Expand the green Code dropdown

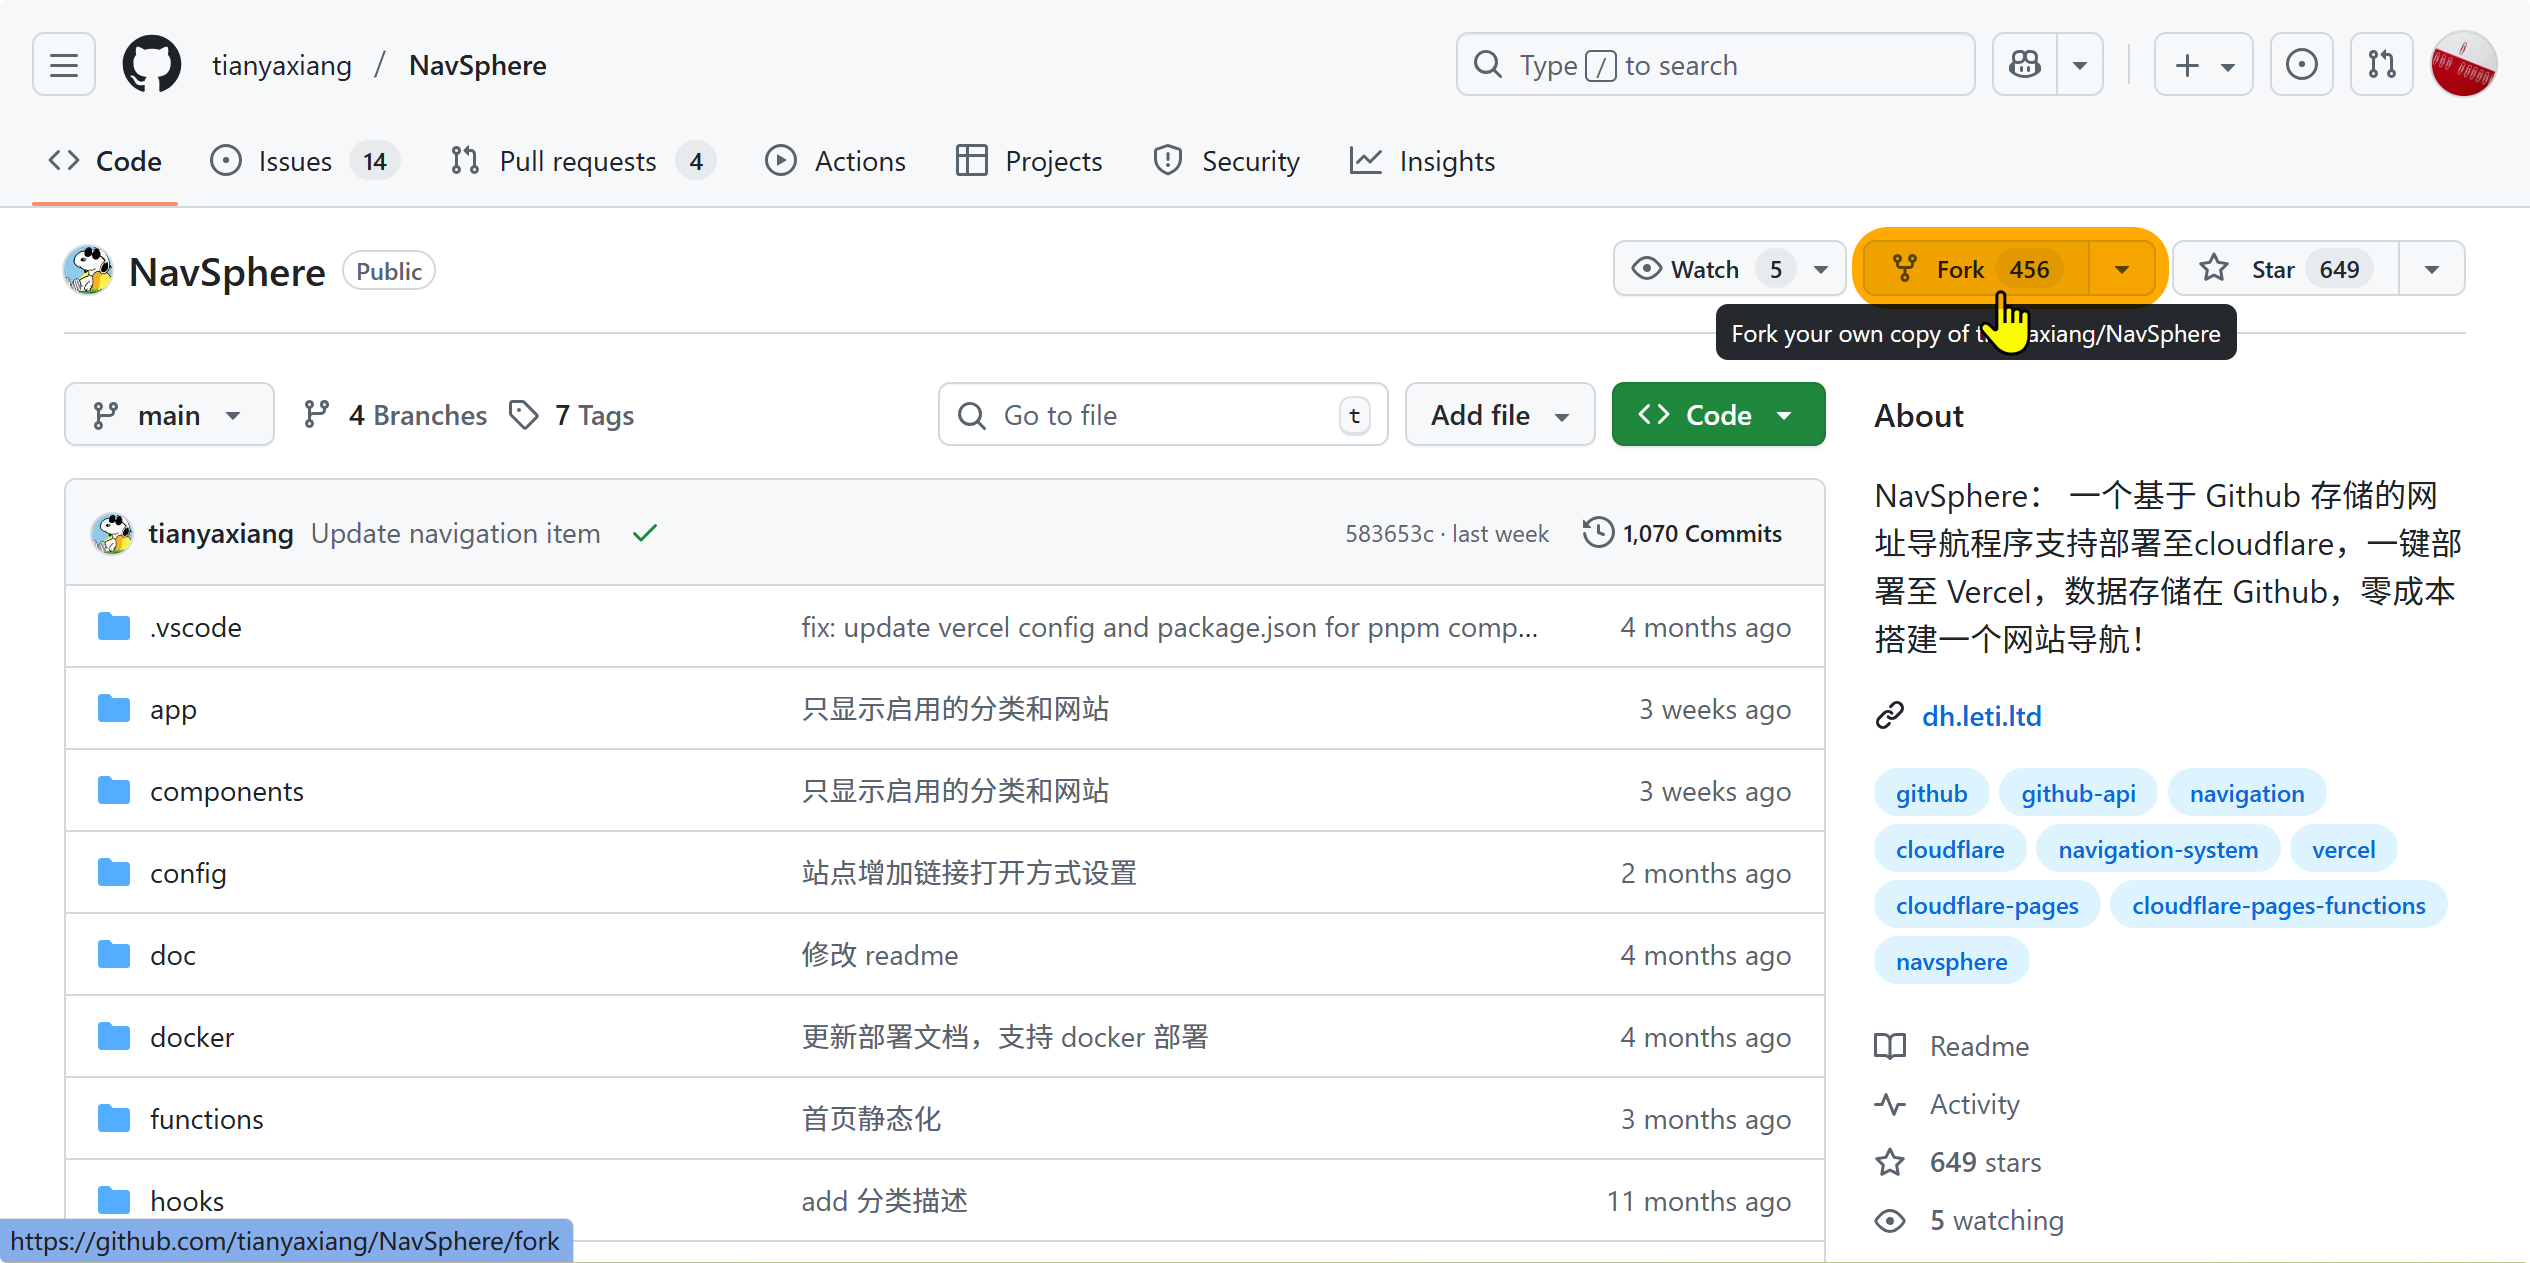[x=1718, y=415]
